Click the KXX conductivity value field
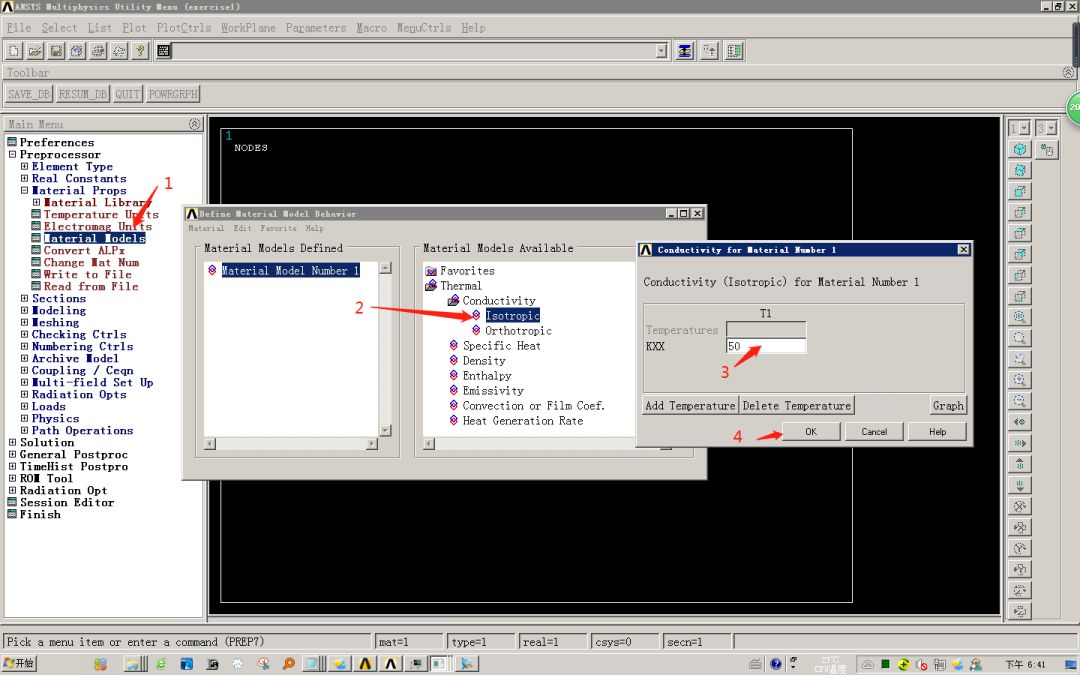Screen dimensions: 1080x675 766,345
